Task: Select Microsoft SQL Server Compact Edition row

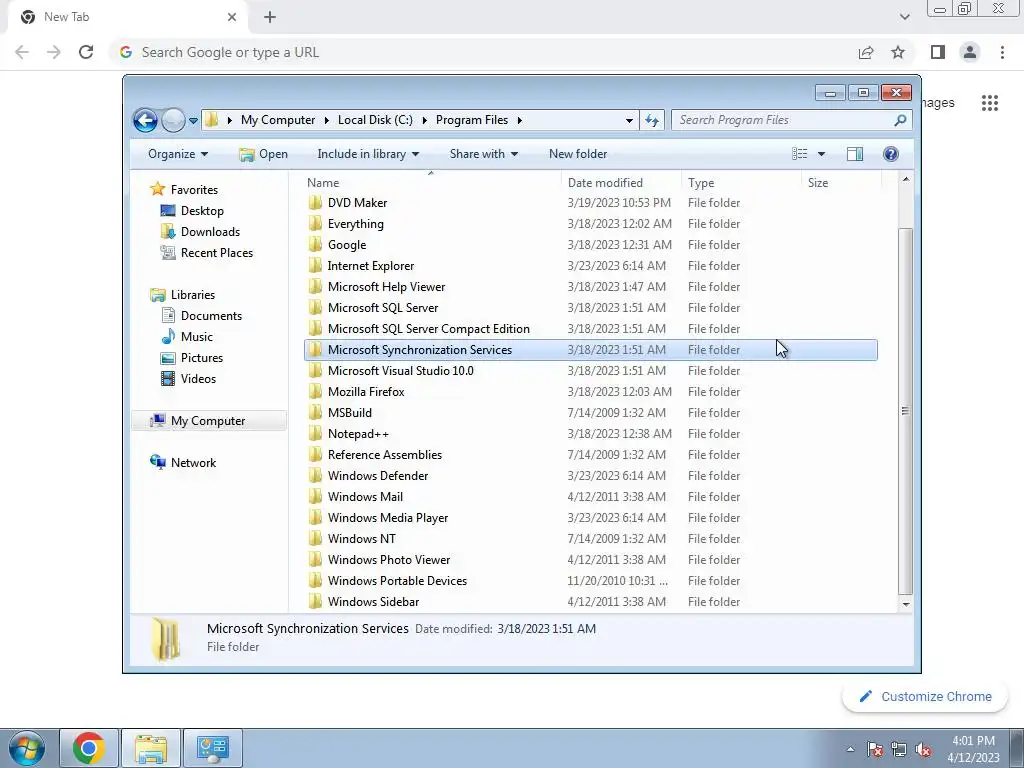Action: pyautogui.click(x=591, y=328)
